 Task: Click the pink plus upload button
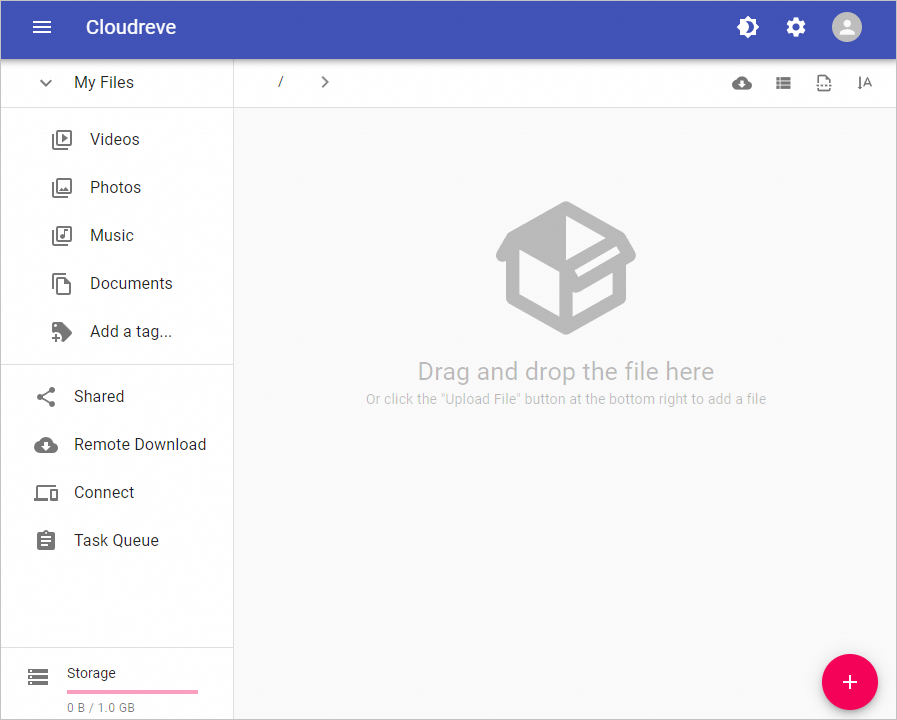point(850,682)
